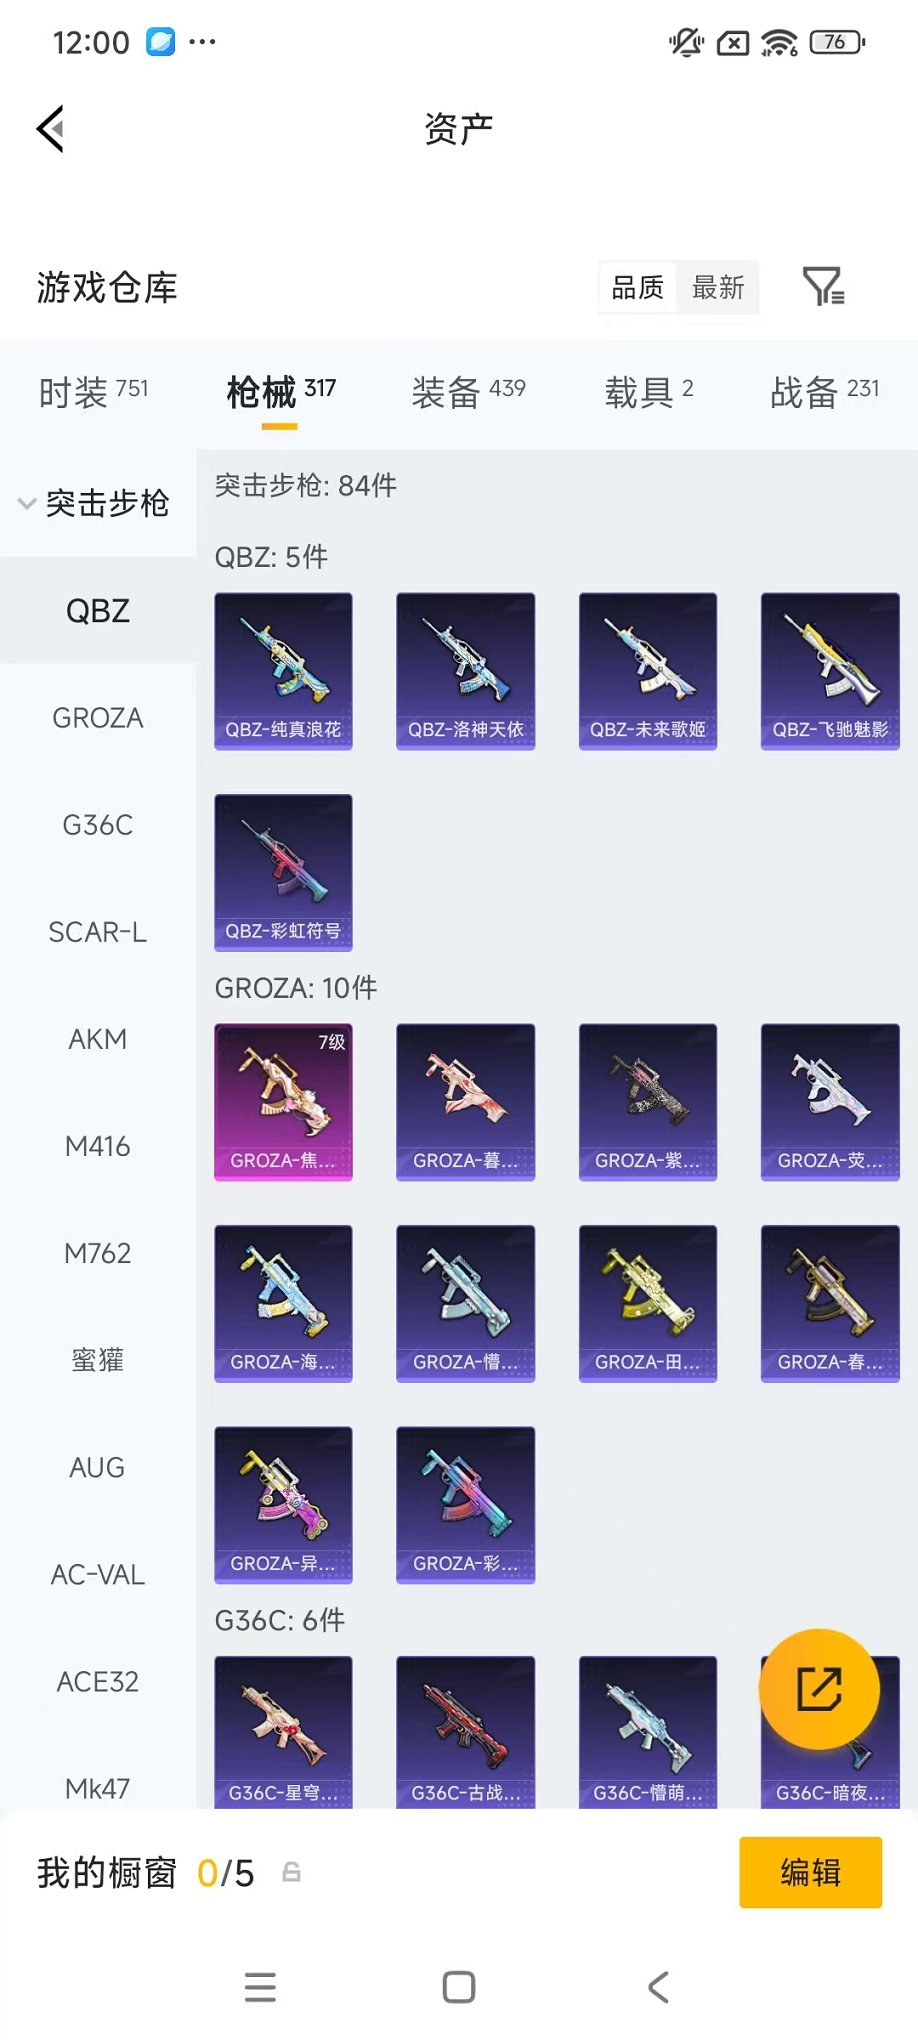Switch to the 装备 tab

pyautogui.click(x=468, y=392)
